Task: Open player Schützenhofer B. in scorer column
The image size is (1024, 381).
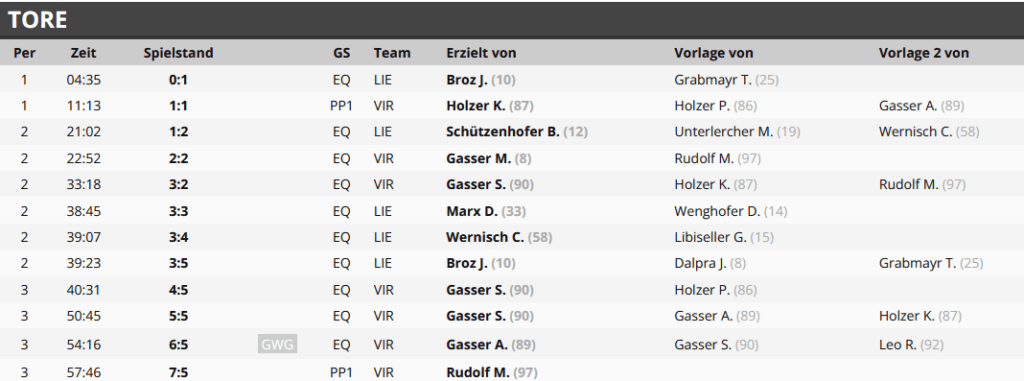Action: click(503, 131)
